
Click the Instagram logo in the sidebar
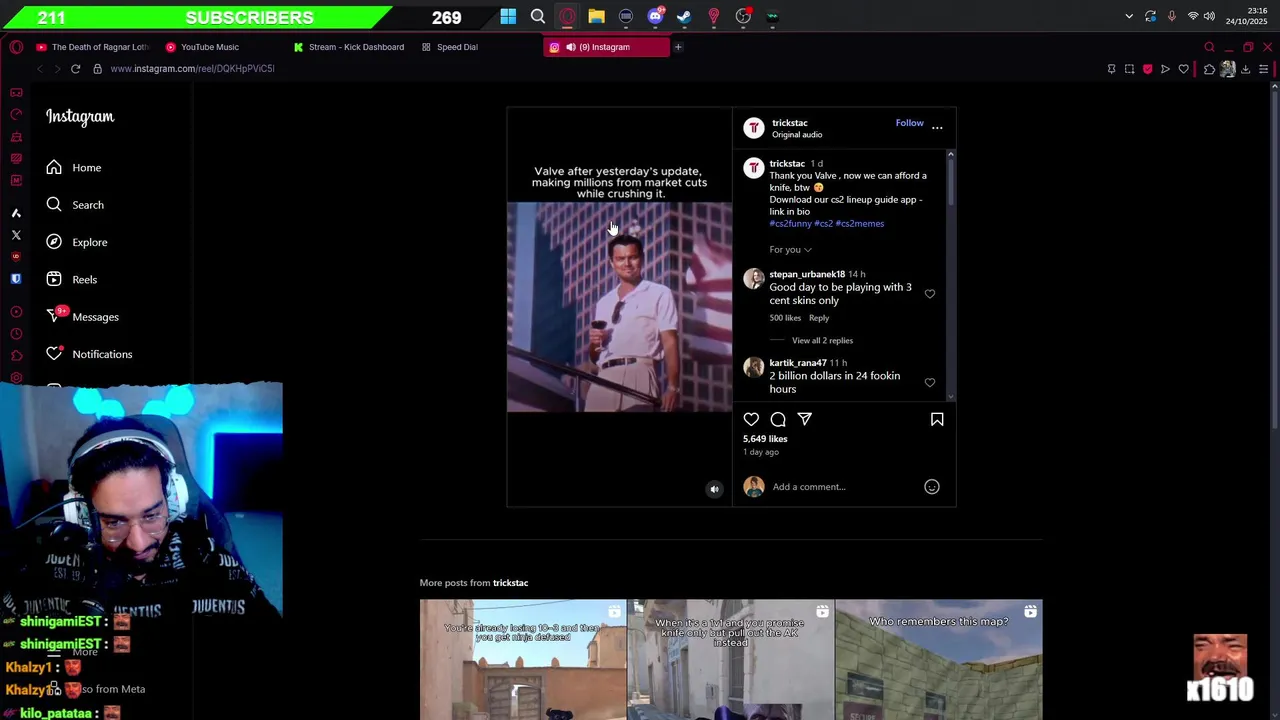point(80,117)
